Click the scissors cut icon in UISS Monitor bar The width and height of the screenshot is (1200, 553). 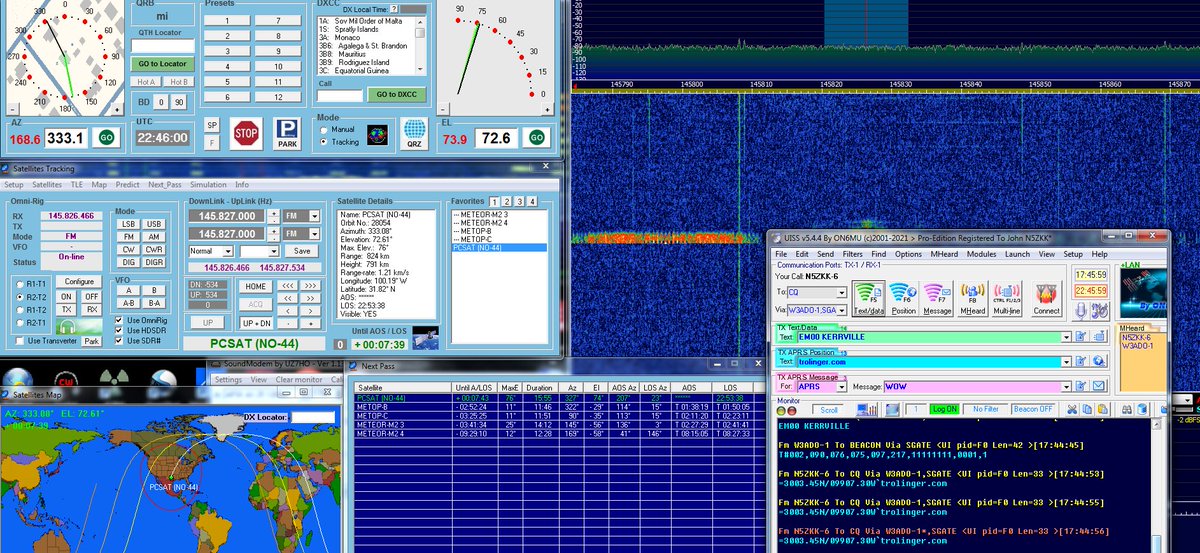(x=1072, y=409)
